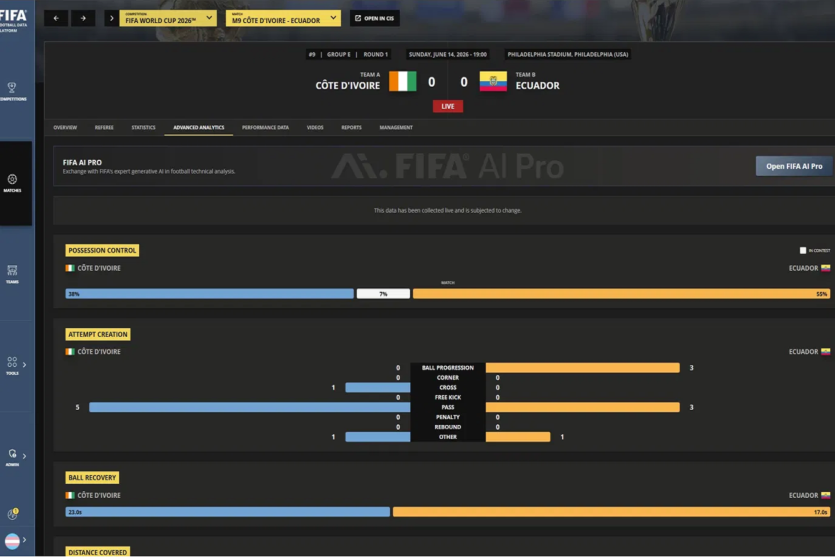
Task: Click the Ball Recovery section label
Action: (92, 478)
